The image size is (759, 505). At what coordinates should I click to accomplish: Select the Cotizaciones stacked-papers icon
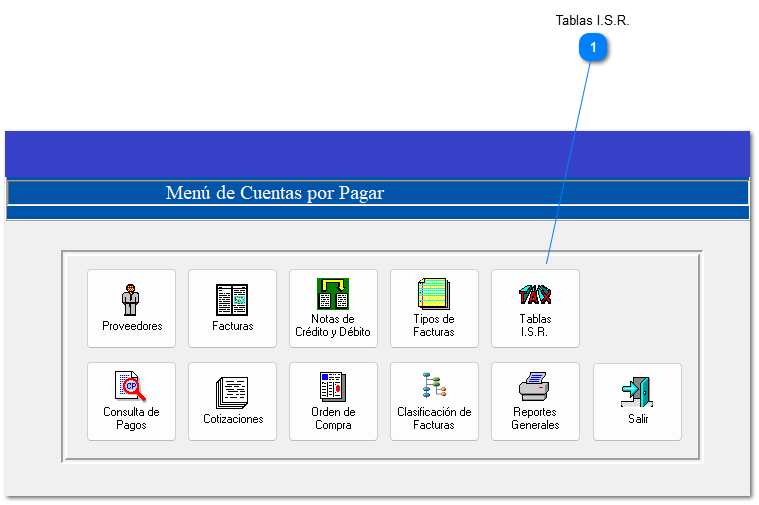point(232,392)
